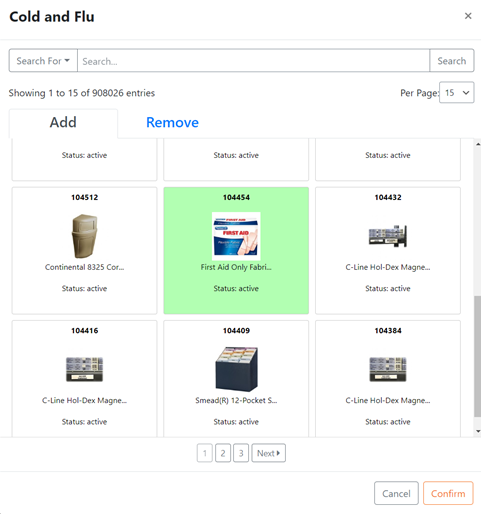The height and width of the screenshot is (514, 481).
Task: Click the C-Line Hol-Dex image in card 104432
Action: tap(388, 236)
